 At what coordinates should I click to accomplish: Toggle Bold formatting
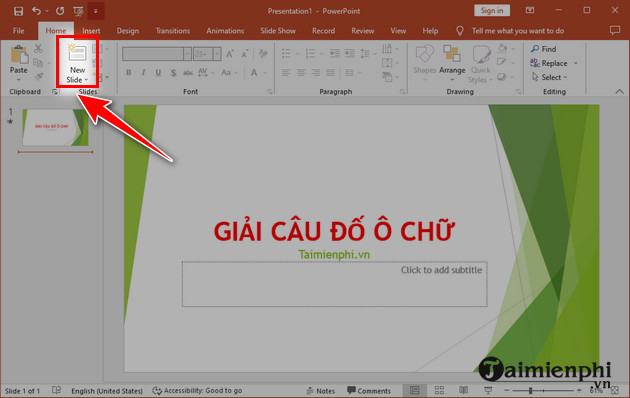pos(129,73)
